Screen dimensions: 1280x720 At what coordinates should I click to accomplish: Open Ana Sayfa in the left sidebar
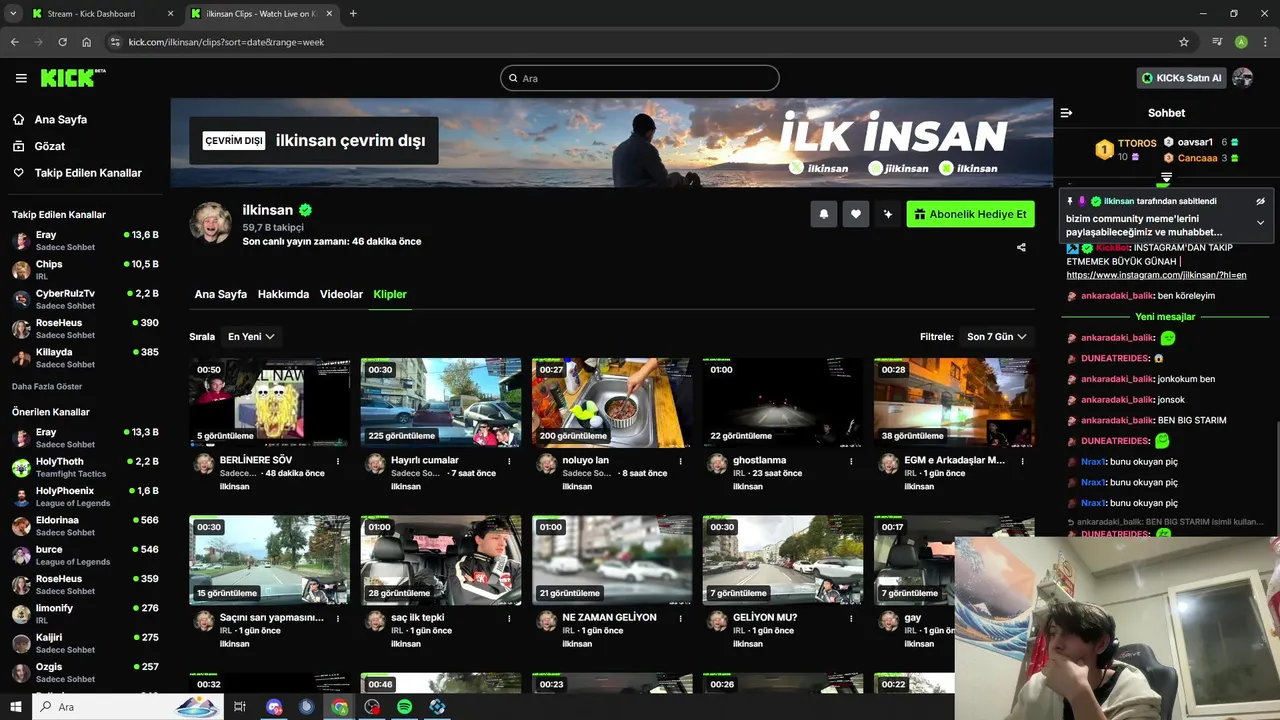point(60,119)
